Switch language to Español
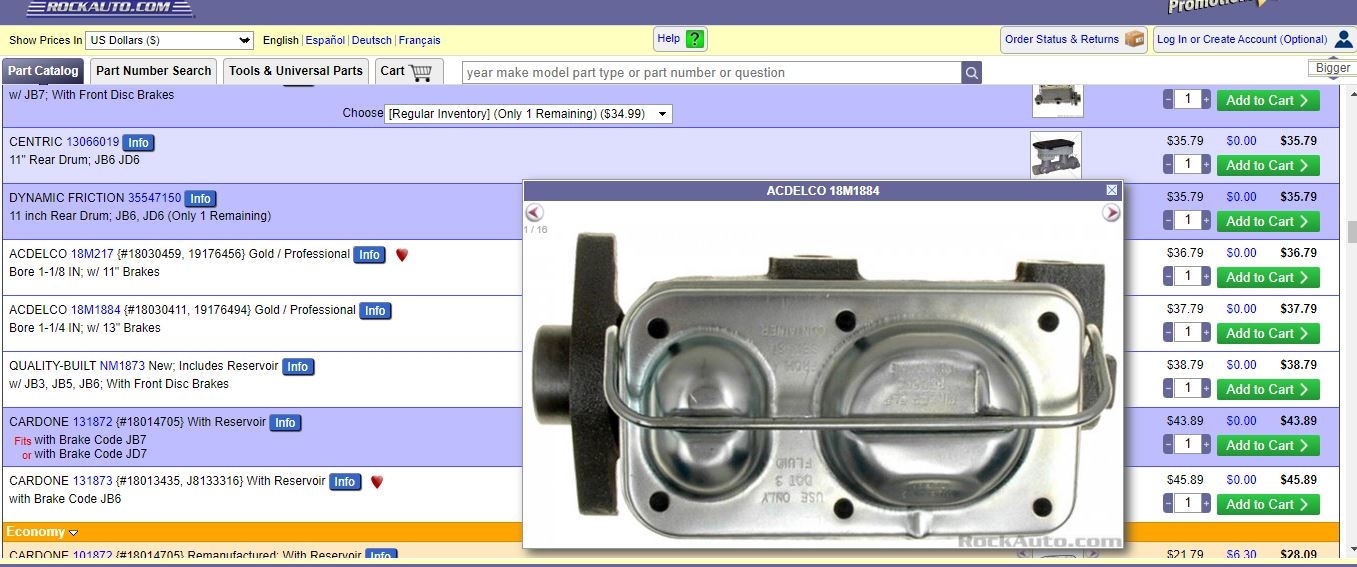 [x=325, y=40]
